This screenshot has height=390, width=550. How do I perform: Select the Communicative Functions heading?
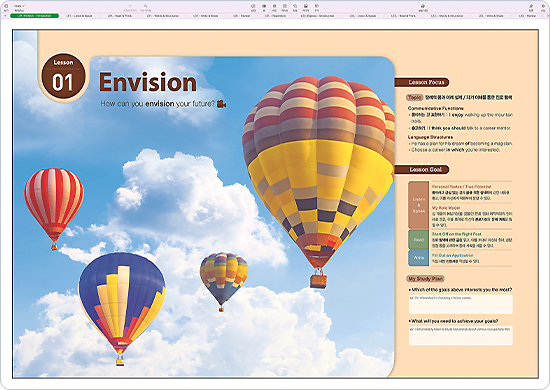(x=435, y=108)
